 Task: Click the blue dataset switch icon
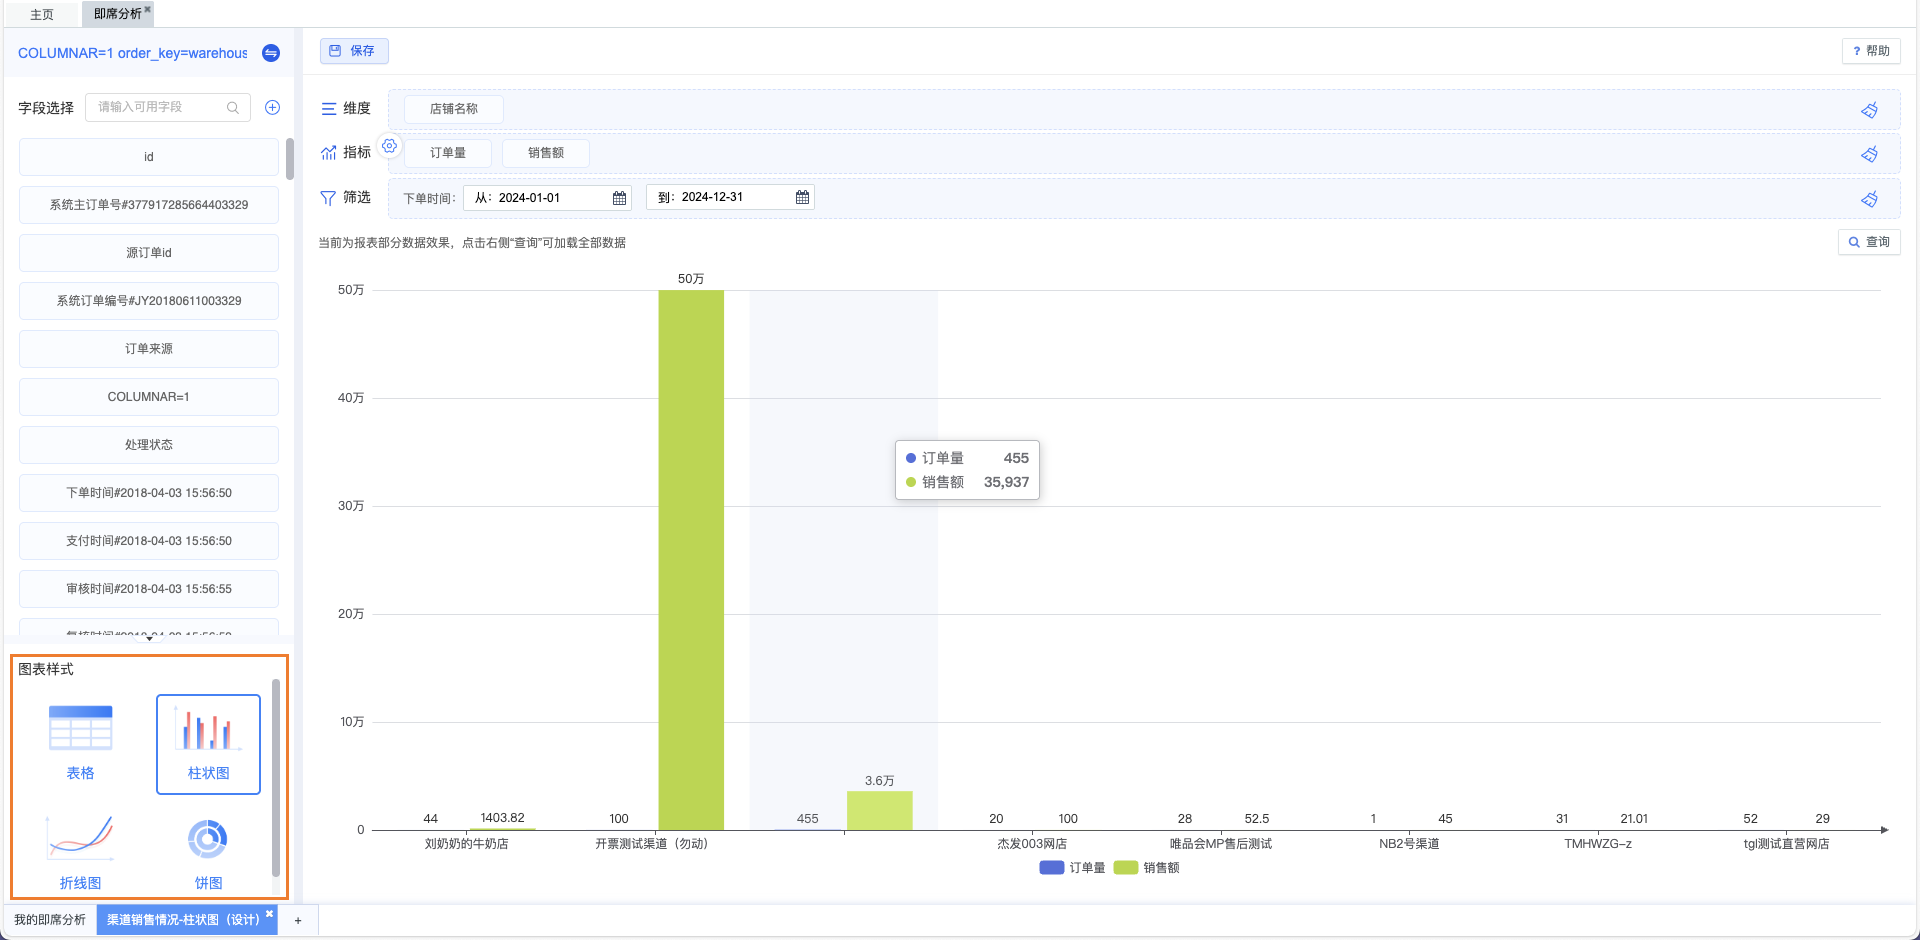pos(271,53)
